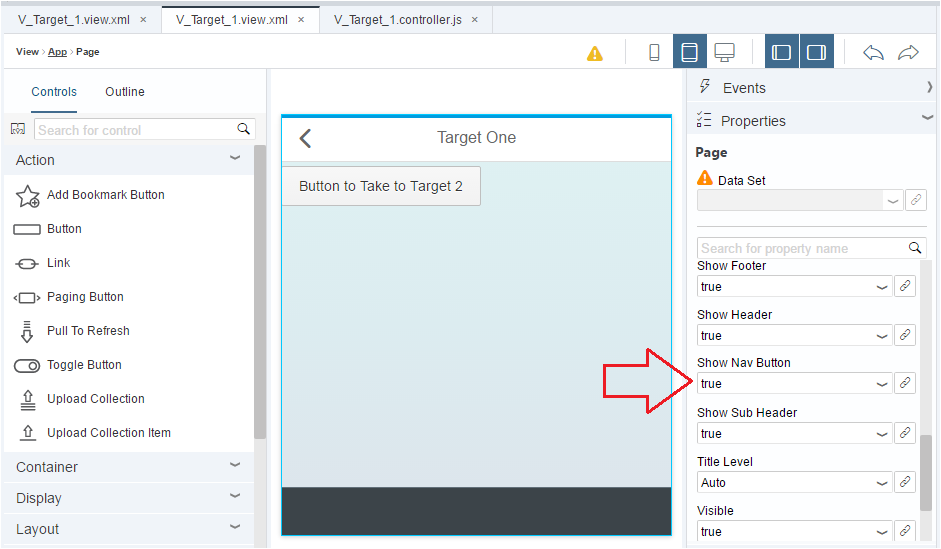Select the Link control

coord(42,263)
